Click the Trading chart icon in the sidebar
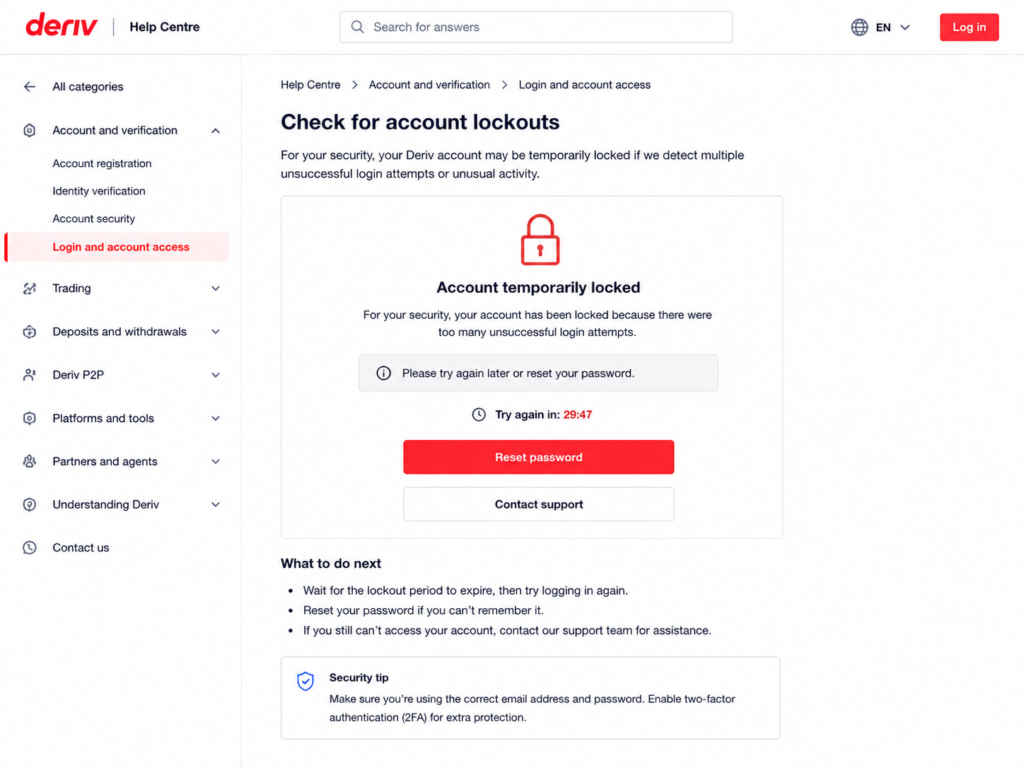Screen dimensions: 1024x768 coord(29,289)
